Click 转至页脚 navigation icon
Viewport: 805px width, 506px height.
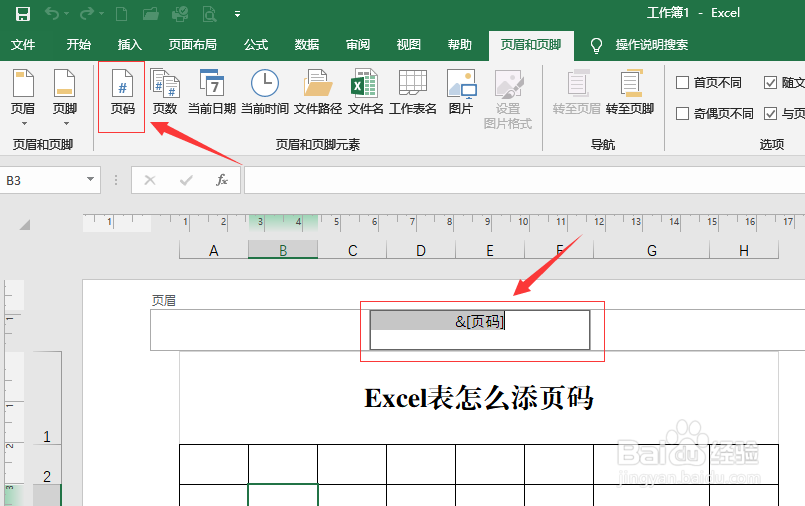pos(630,92)
